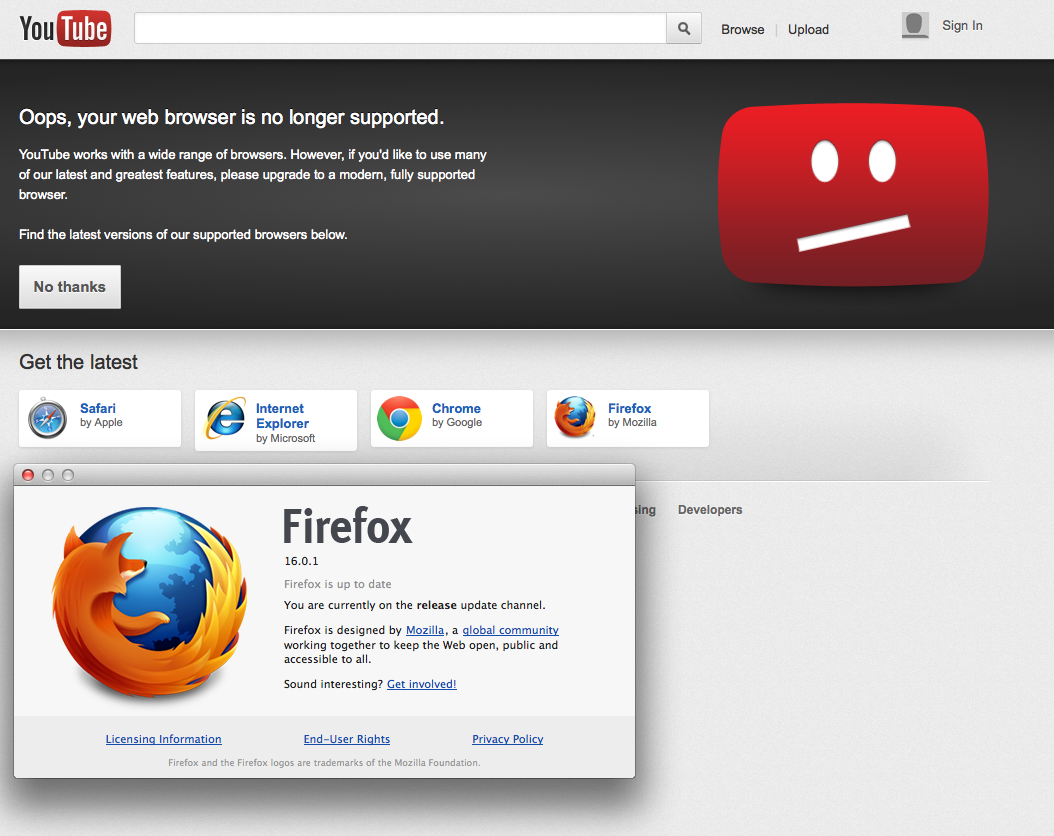This screenshot has width=1054, height=836.
Task: Click the 'by Mozilla' label
Action: click(633, 422)
